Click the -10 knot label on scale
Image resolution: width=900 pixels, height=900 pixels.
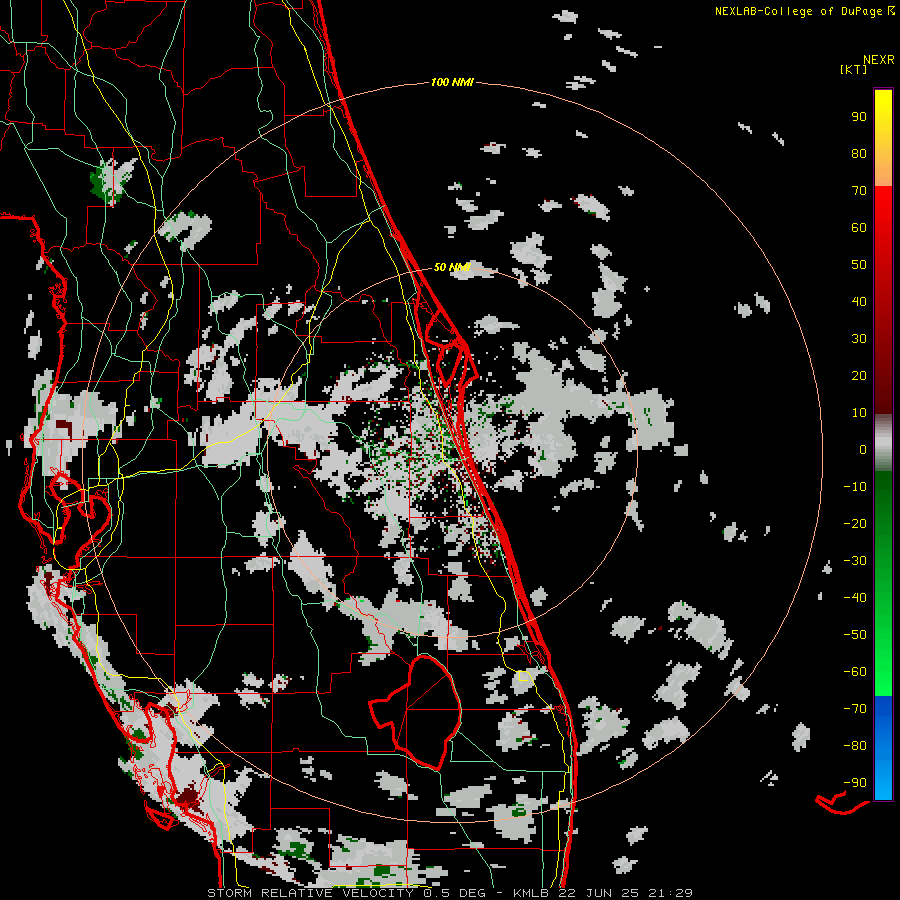pos(855,487)
